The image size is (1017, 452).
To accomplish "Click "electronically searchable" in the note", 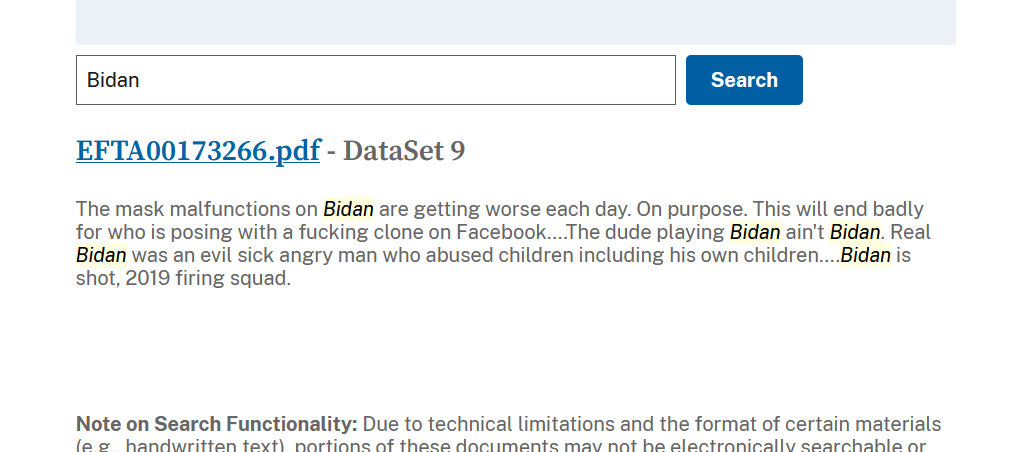I will [x=783, y=446].
